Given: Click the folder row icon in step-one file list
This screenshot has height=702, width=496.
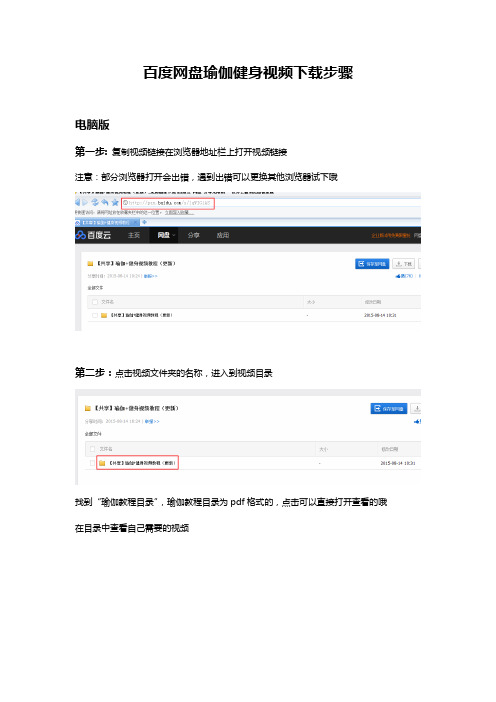Looking at the screenshot, I should (x=104, y=315).
